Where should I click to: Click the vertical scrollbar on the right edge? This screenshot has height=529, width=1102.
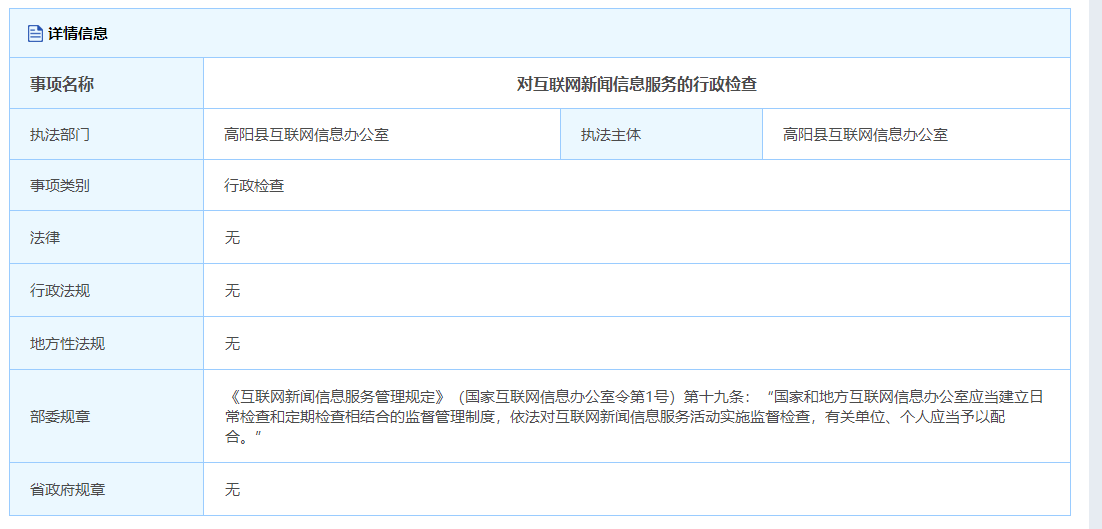click(1095, 264)
